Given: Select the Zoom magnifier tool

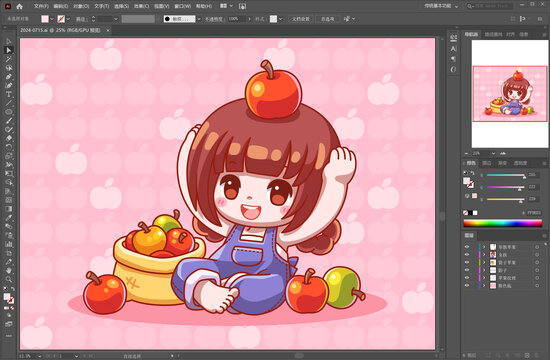Looking at the screenshot, I should tap(9, 279).
